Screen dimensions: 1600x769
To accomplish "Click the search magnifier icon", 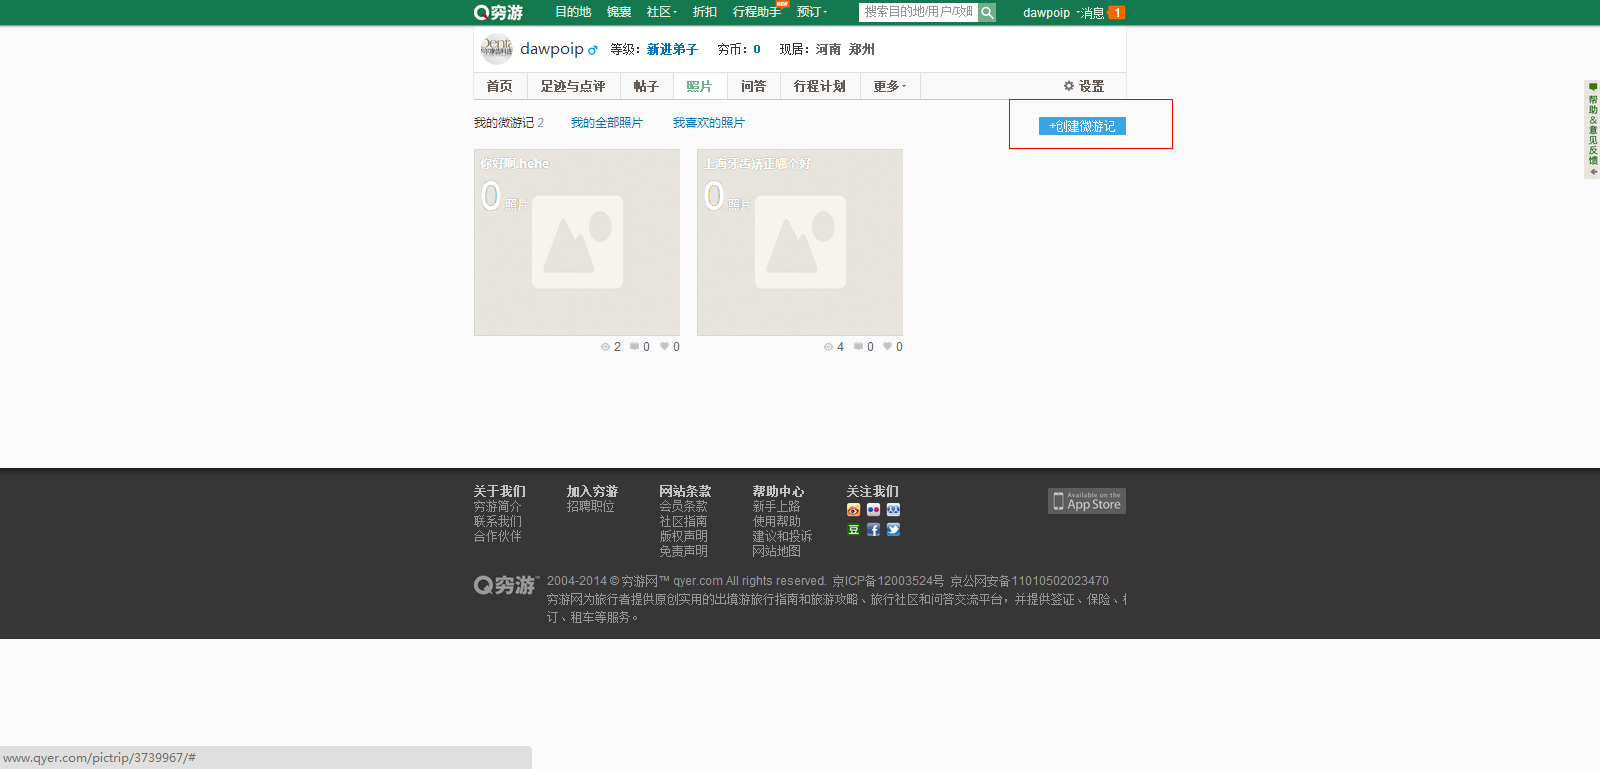I will 987,12.
